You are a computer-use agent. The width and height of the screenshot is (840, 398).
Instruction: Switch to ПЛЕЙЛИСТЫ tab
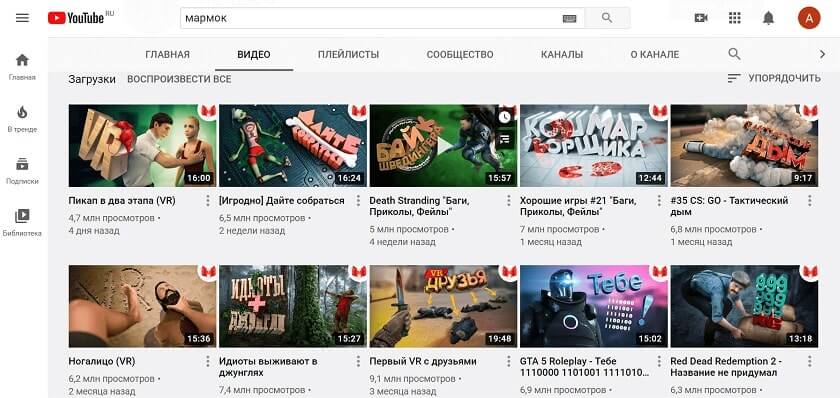pyautogui.click(x=348, y=55)
